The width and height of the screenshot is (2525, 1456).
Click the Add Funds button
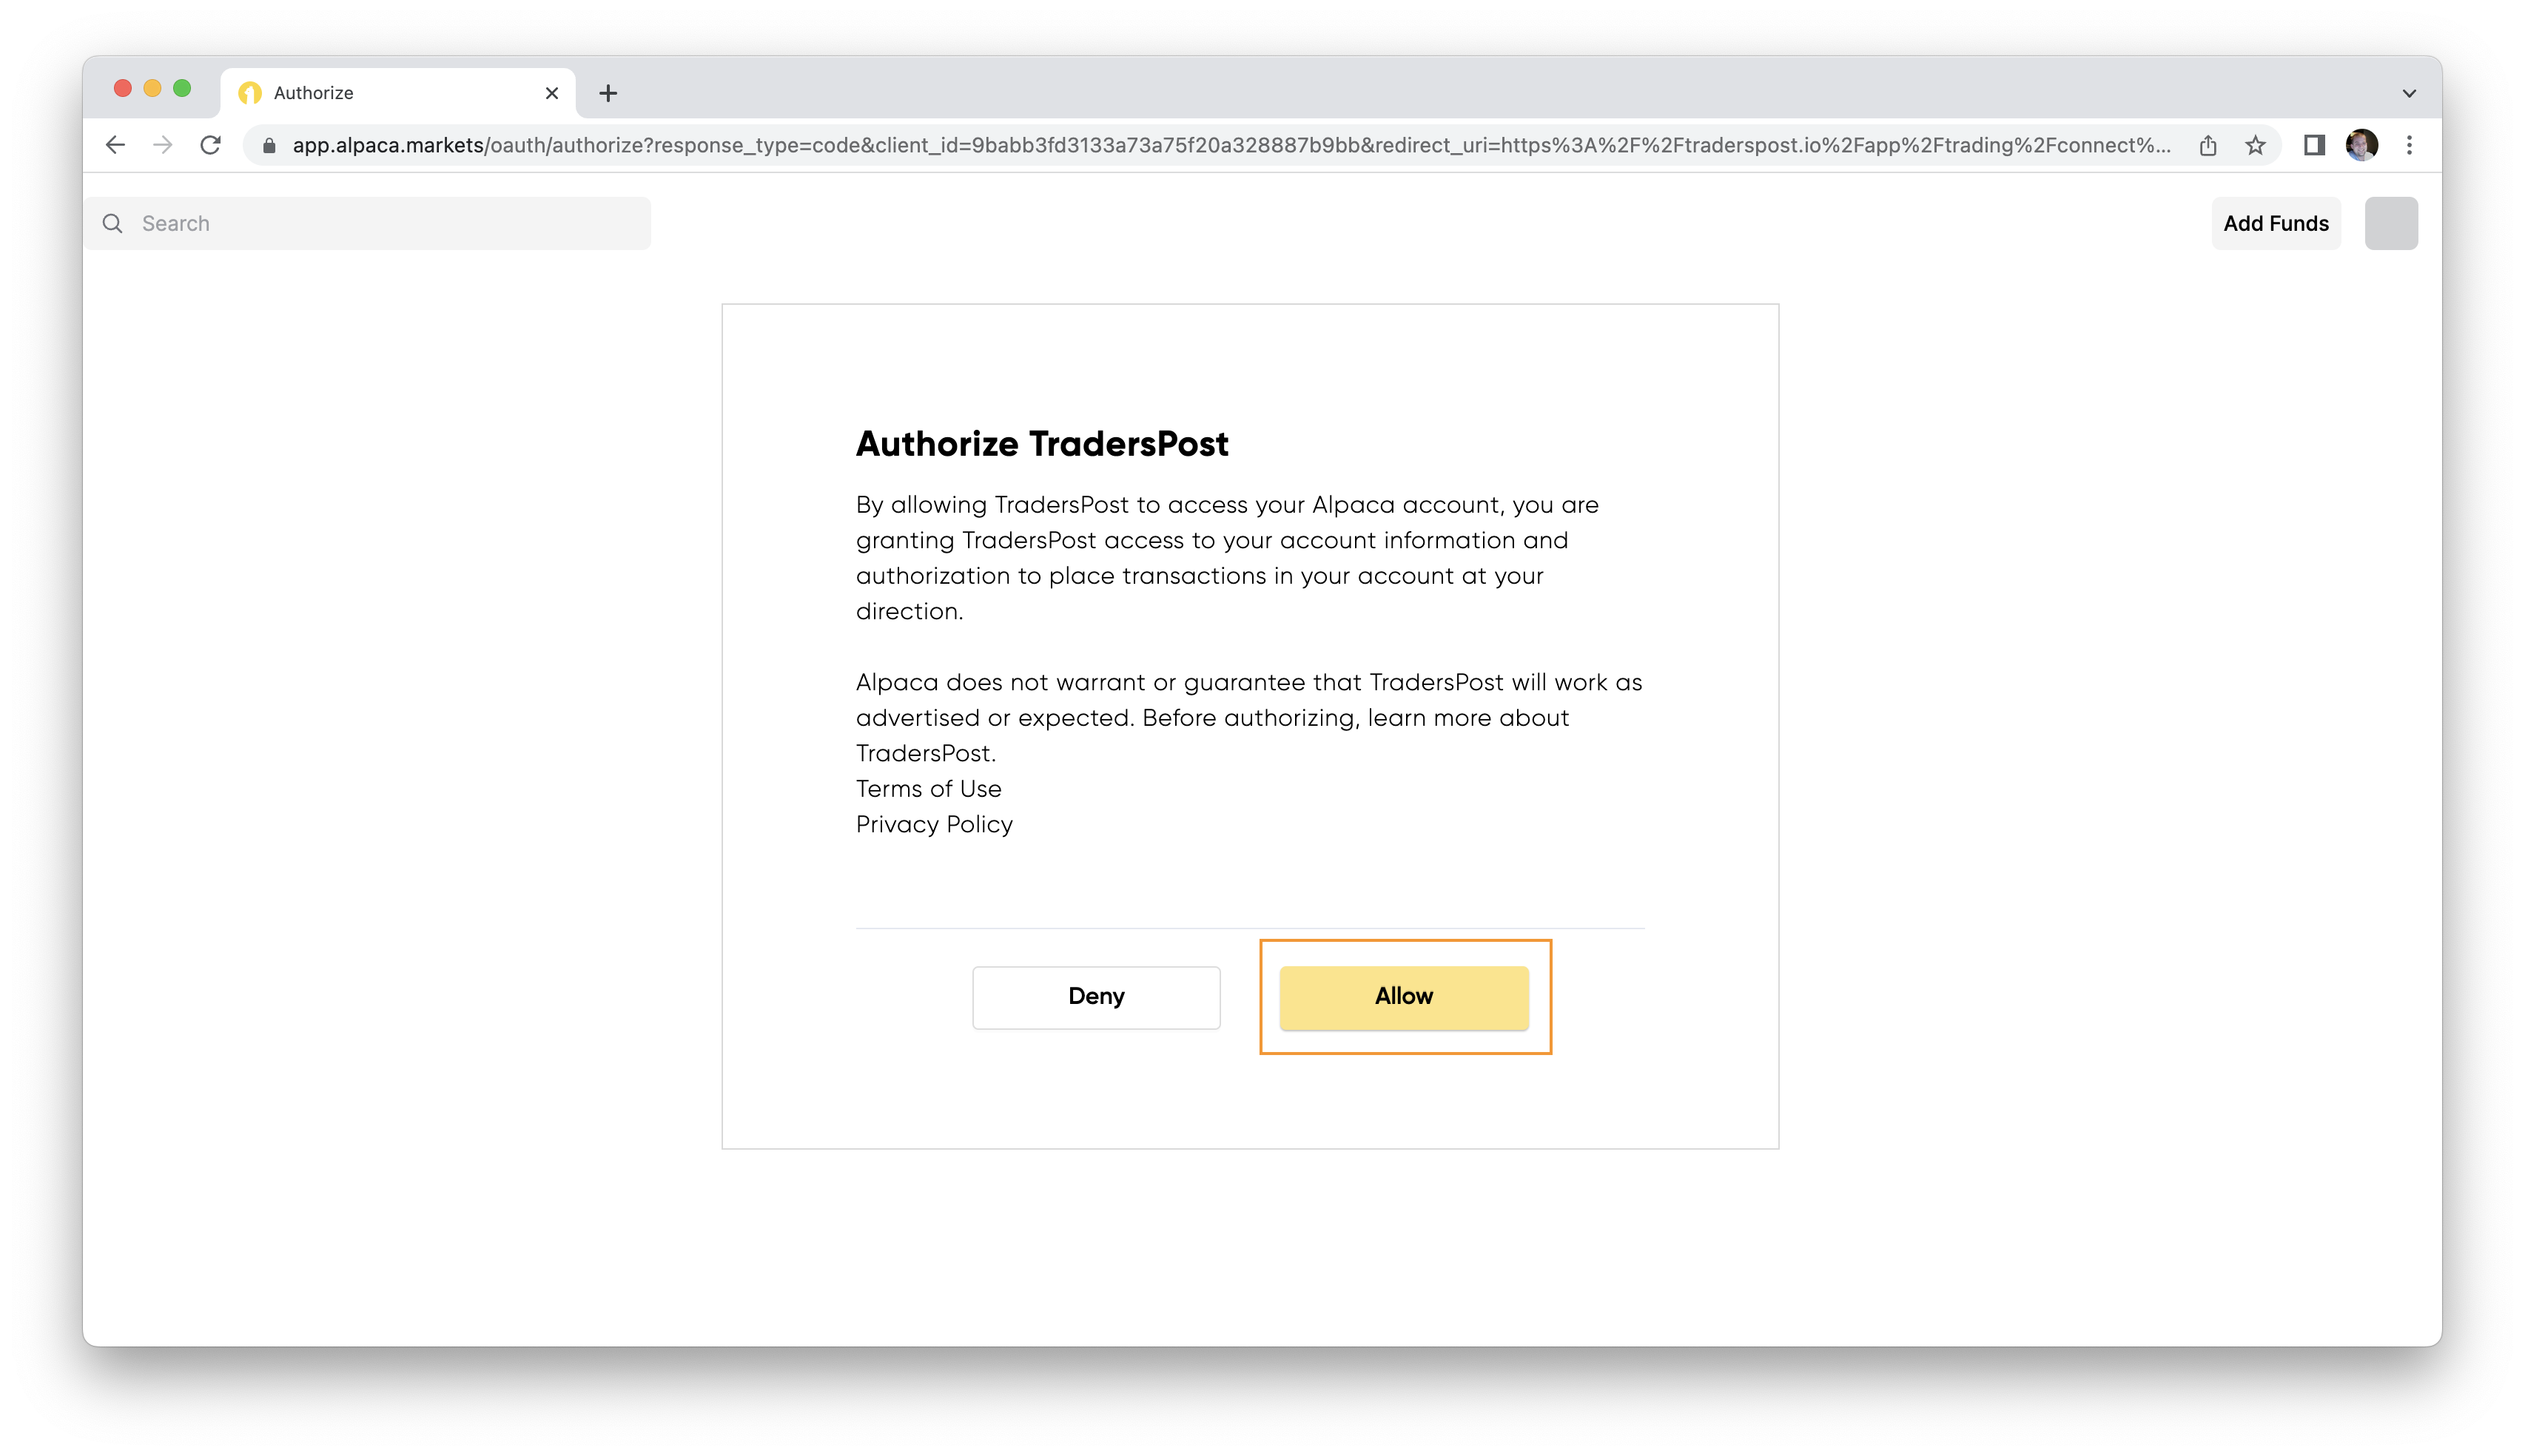2276,223
